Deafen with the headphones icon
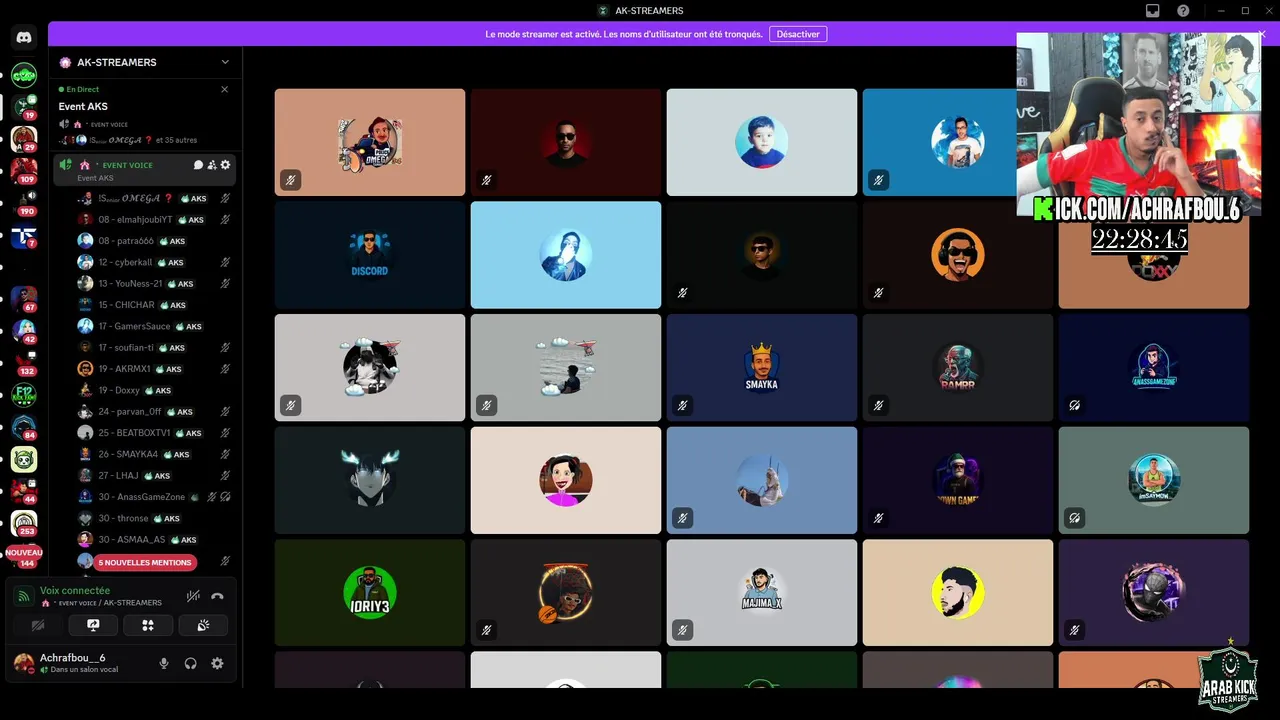Image resolution: width=1280 pixels, height=720 pixels. click(x=190, y=663)
